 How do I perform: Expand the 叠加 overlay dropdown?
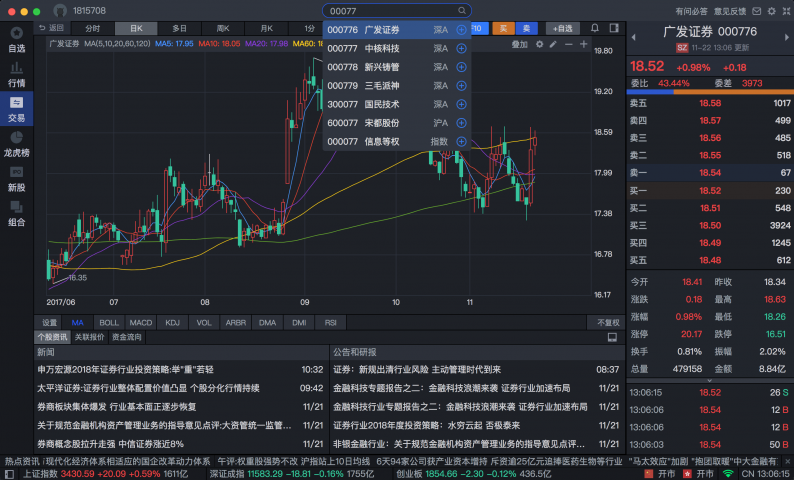pos(522,44)
